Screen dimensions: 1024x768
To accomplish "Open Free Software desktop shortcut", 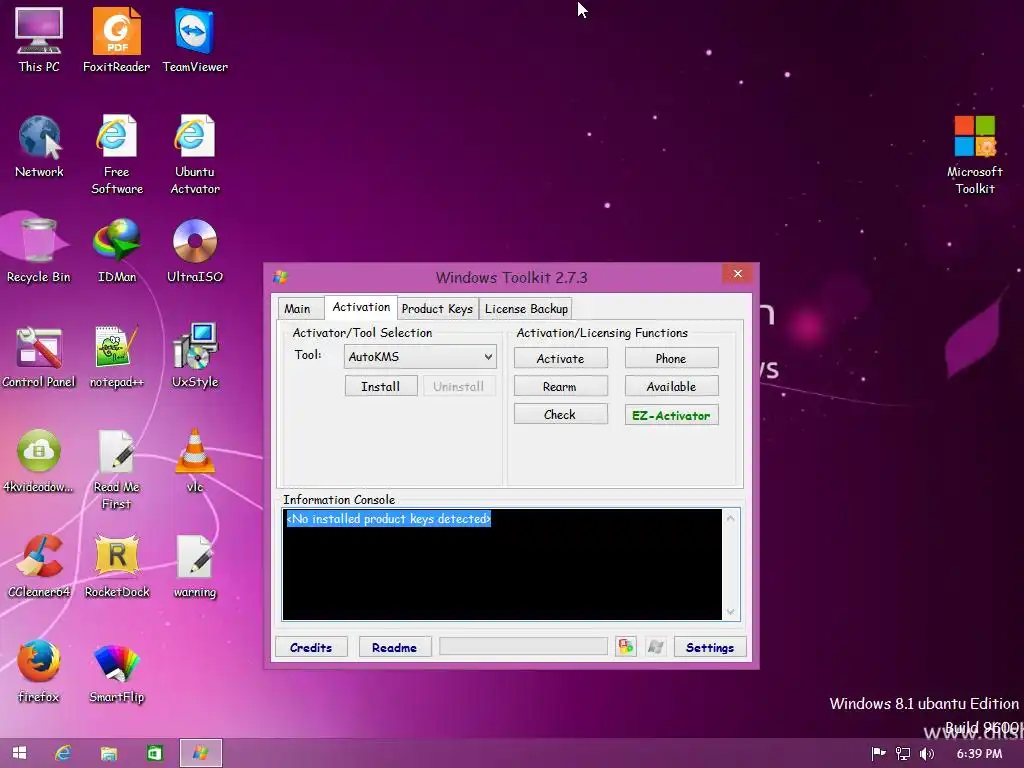I will 116,154.
